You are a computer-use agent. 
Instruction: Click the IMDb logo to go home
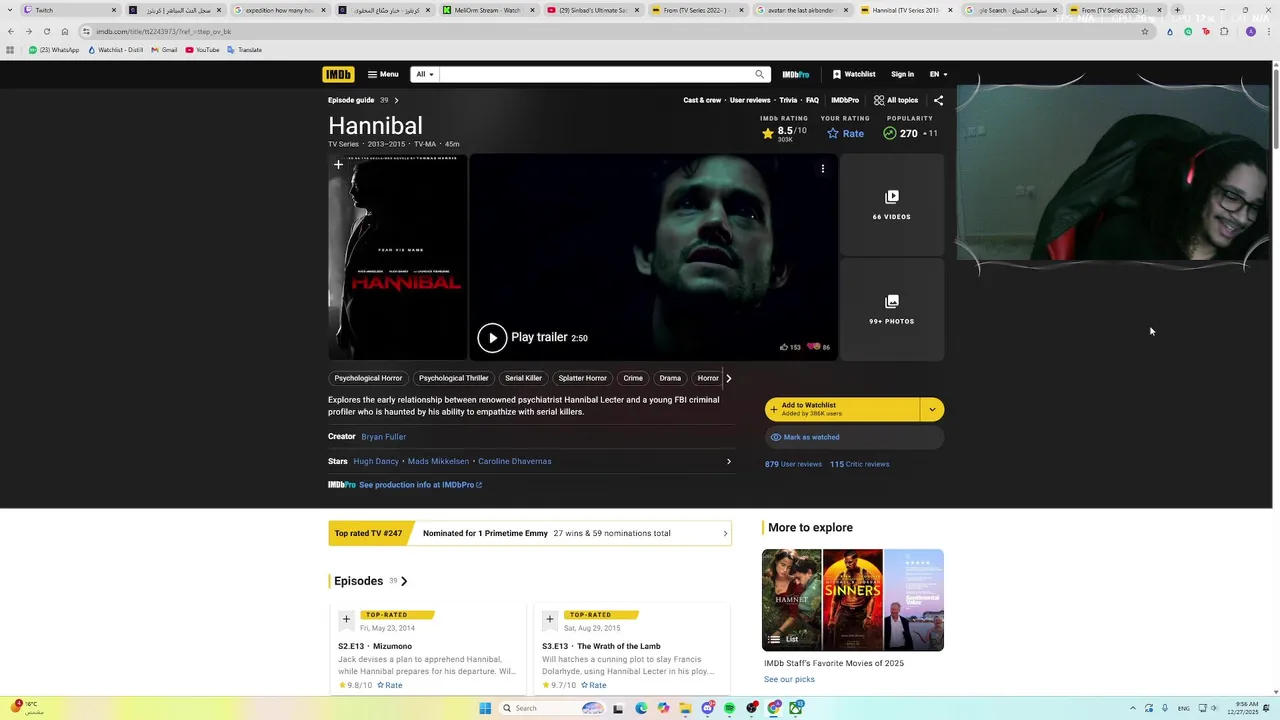point(338,74)
